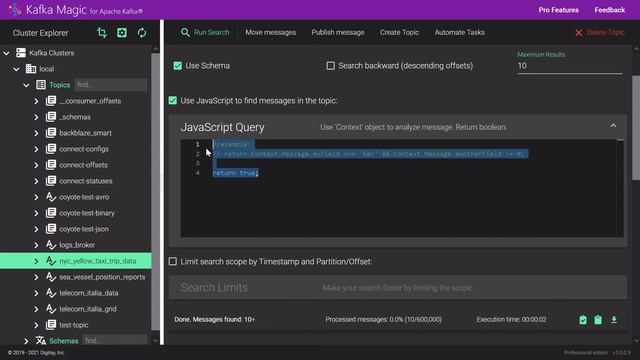Refresh the Cluster Explorer tree
The height and width of the screenshot is (360, 640).
click(142, 33)
